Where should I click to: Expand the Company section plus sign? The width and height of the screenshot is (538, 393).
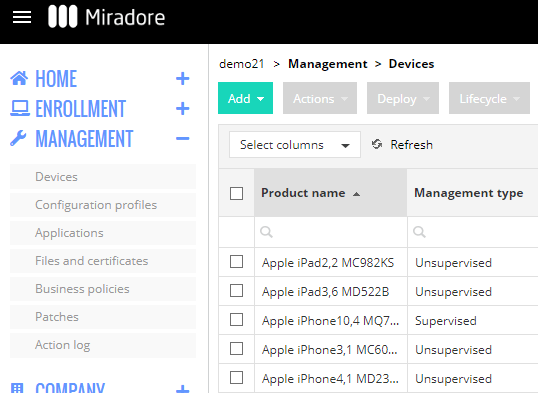pyautogui.click(x=183, y=389)
